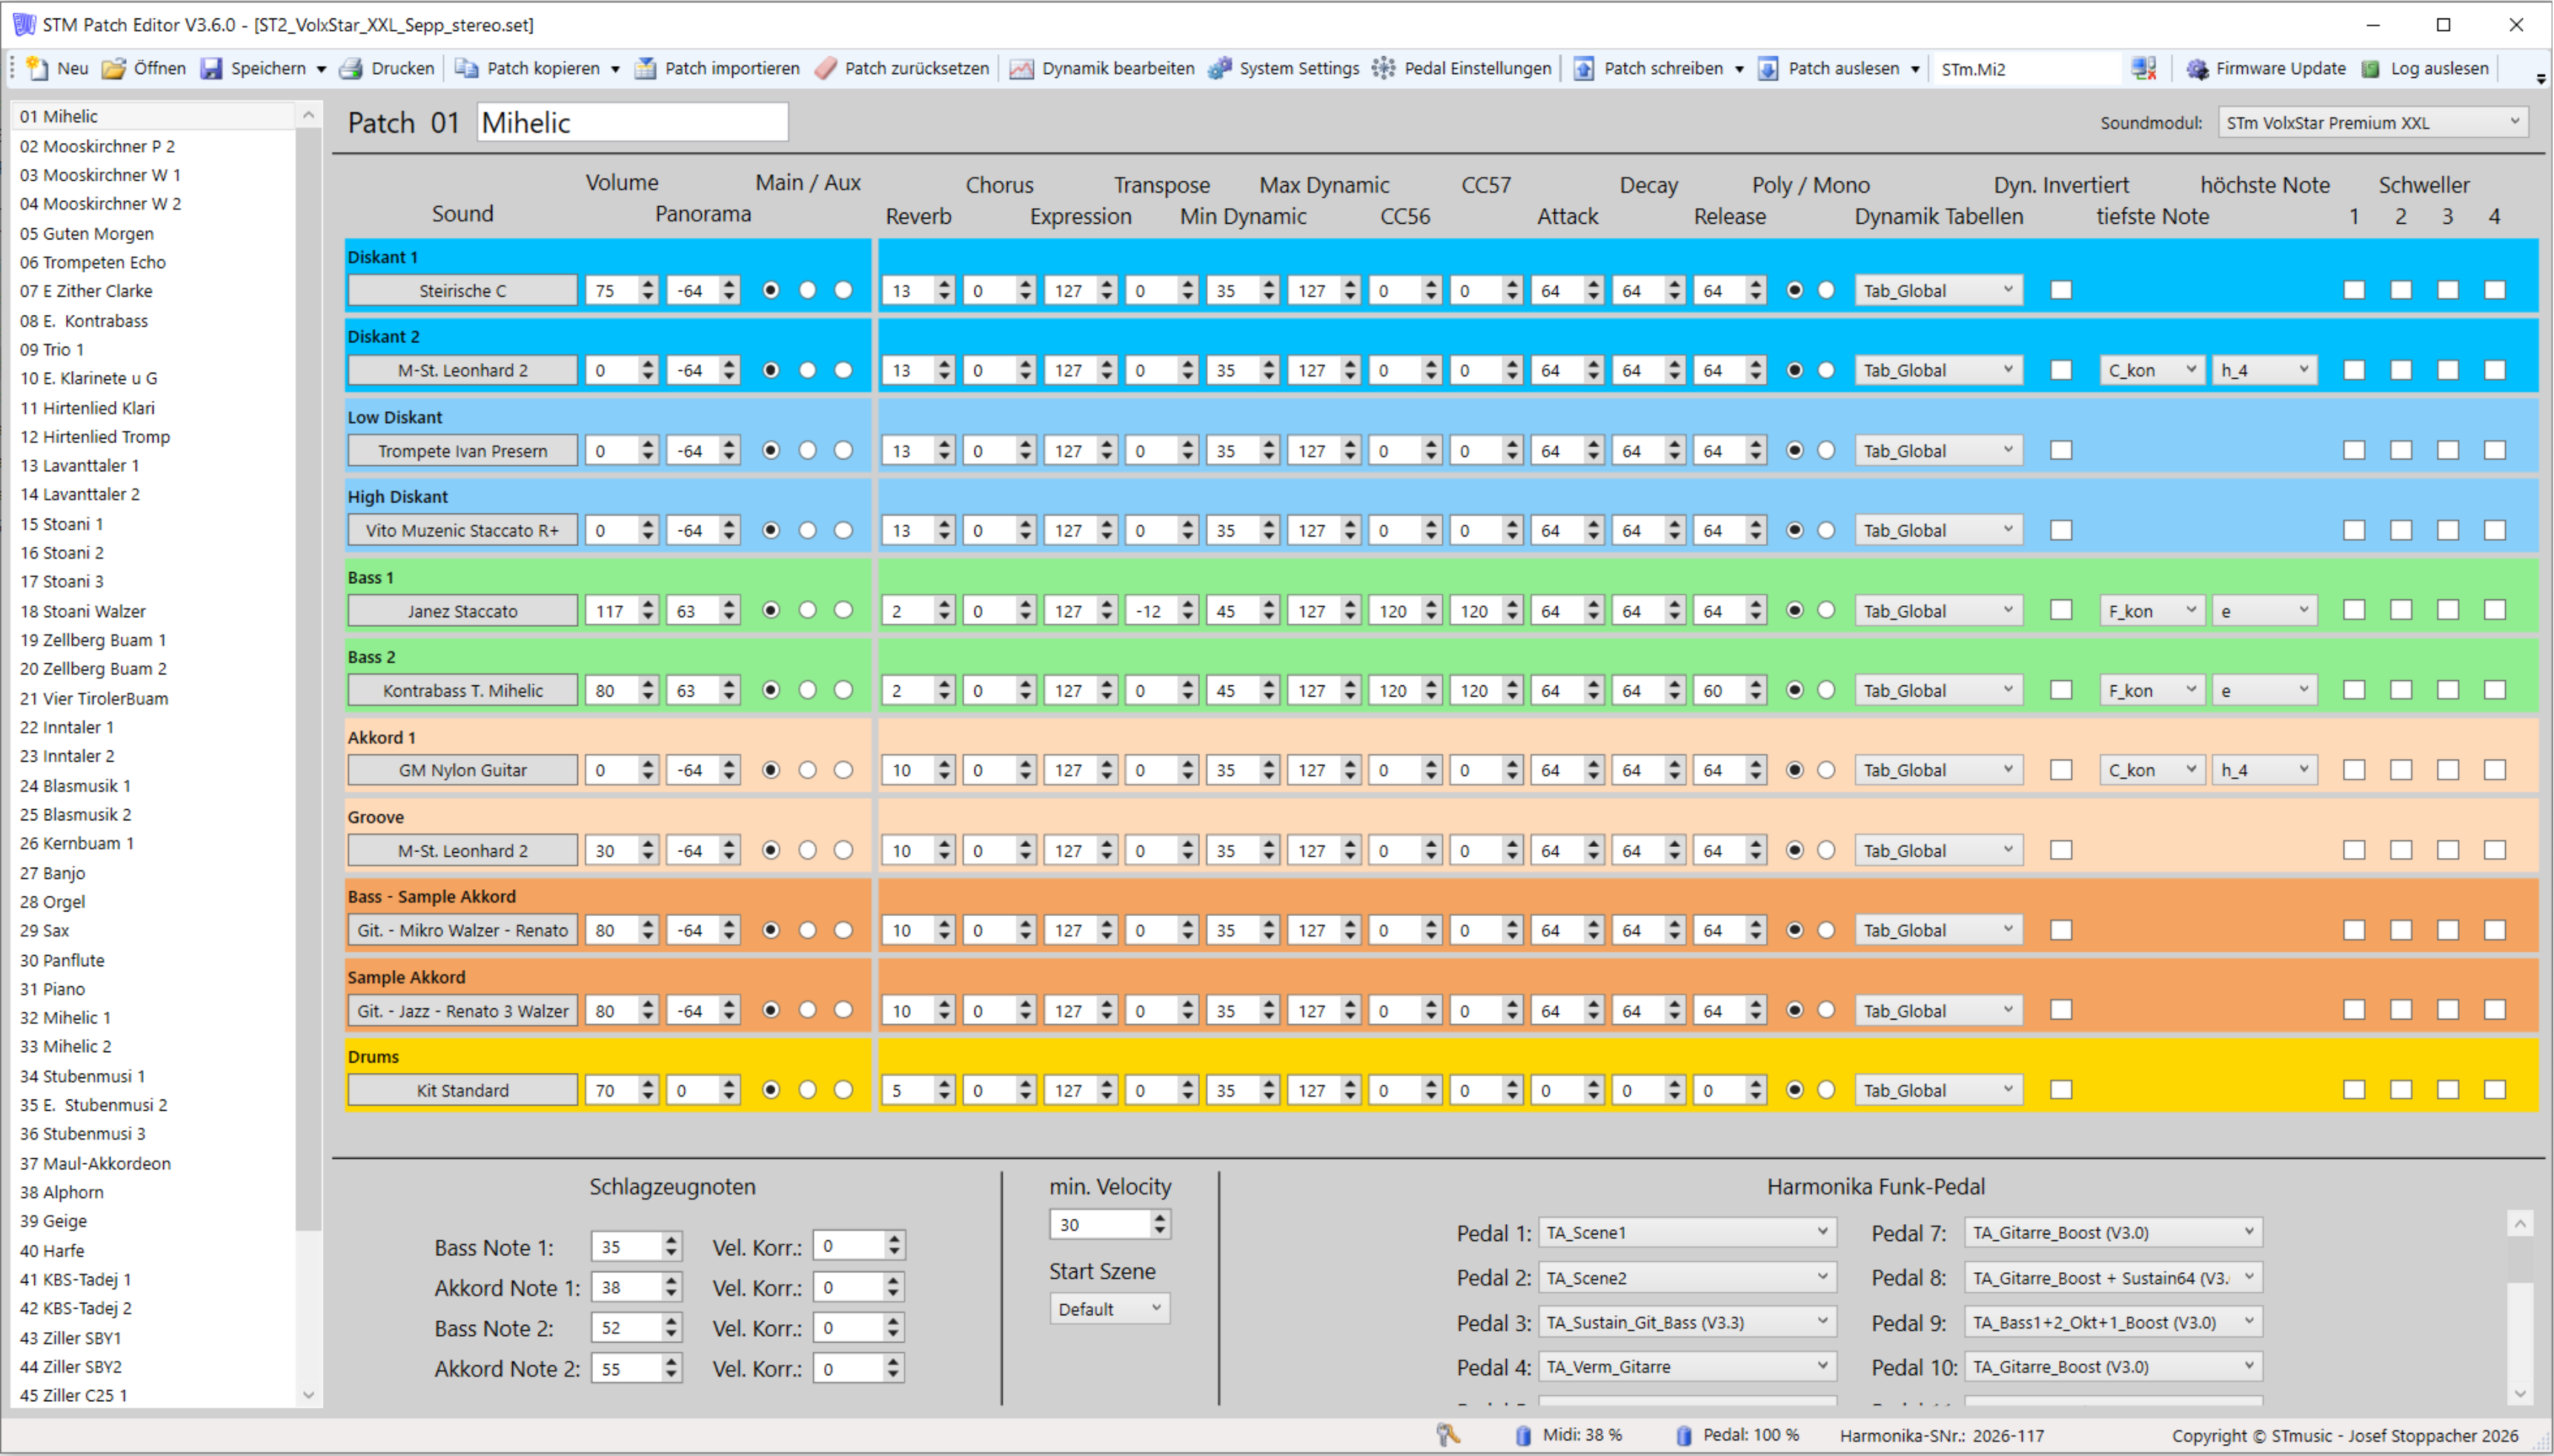Click the Drums Reverb value field
The image size is (2554, 1456).
[x=909, y=1090]
